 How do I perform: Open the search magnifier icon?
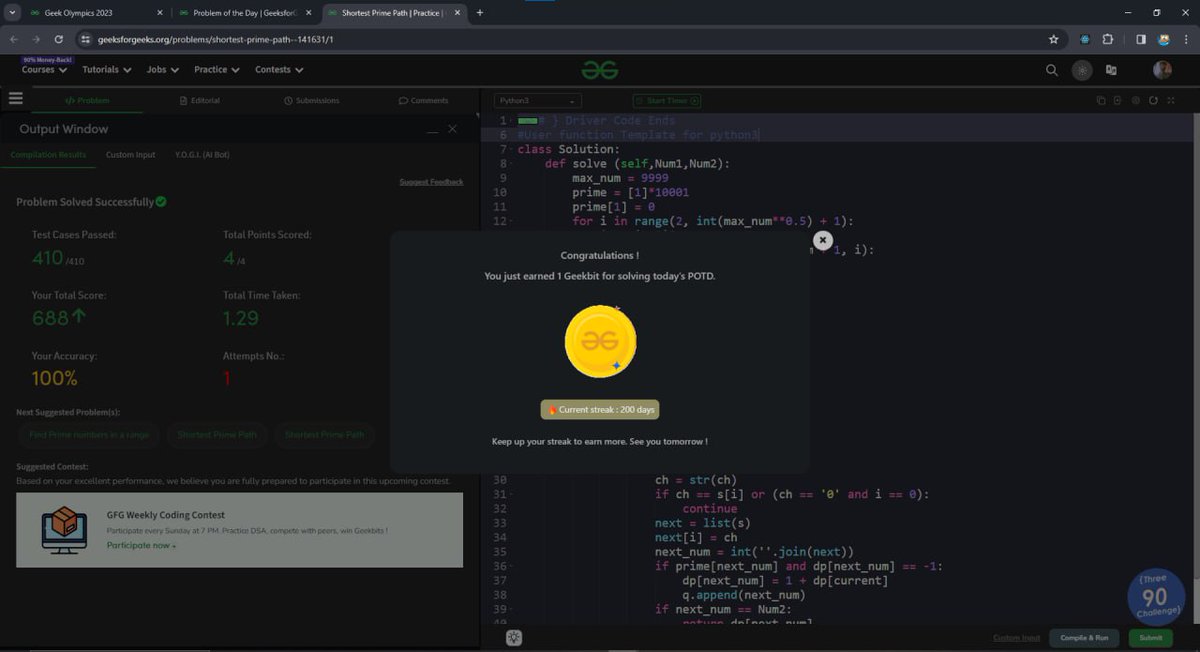[1051, 70]
